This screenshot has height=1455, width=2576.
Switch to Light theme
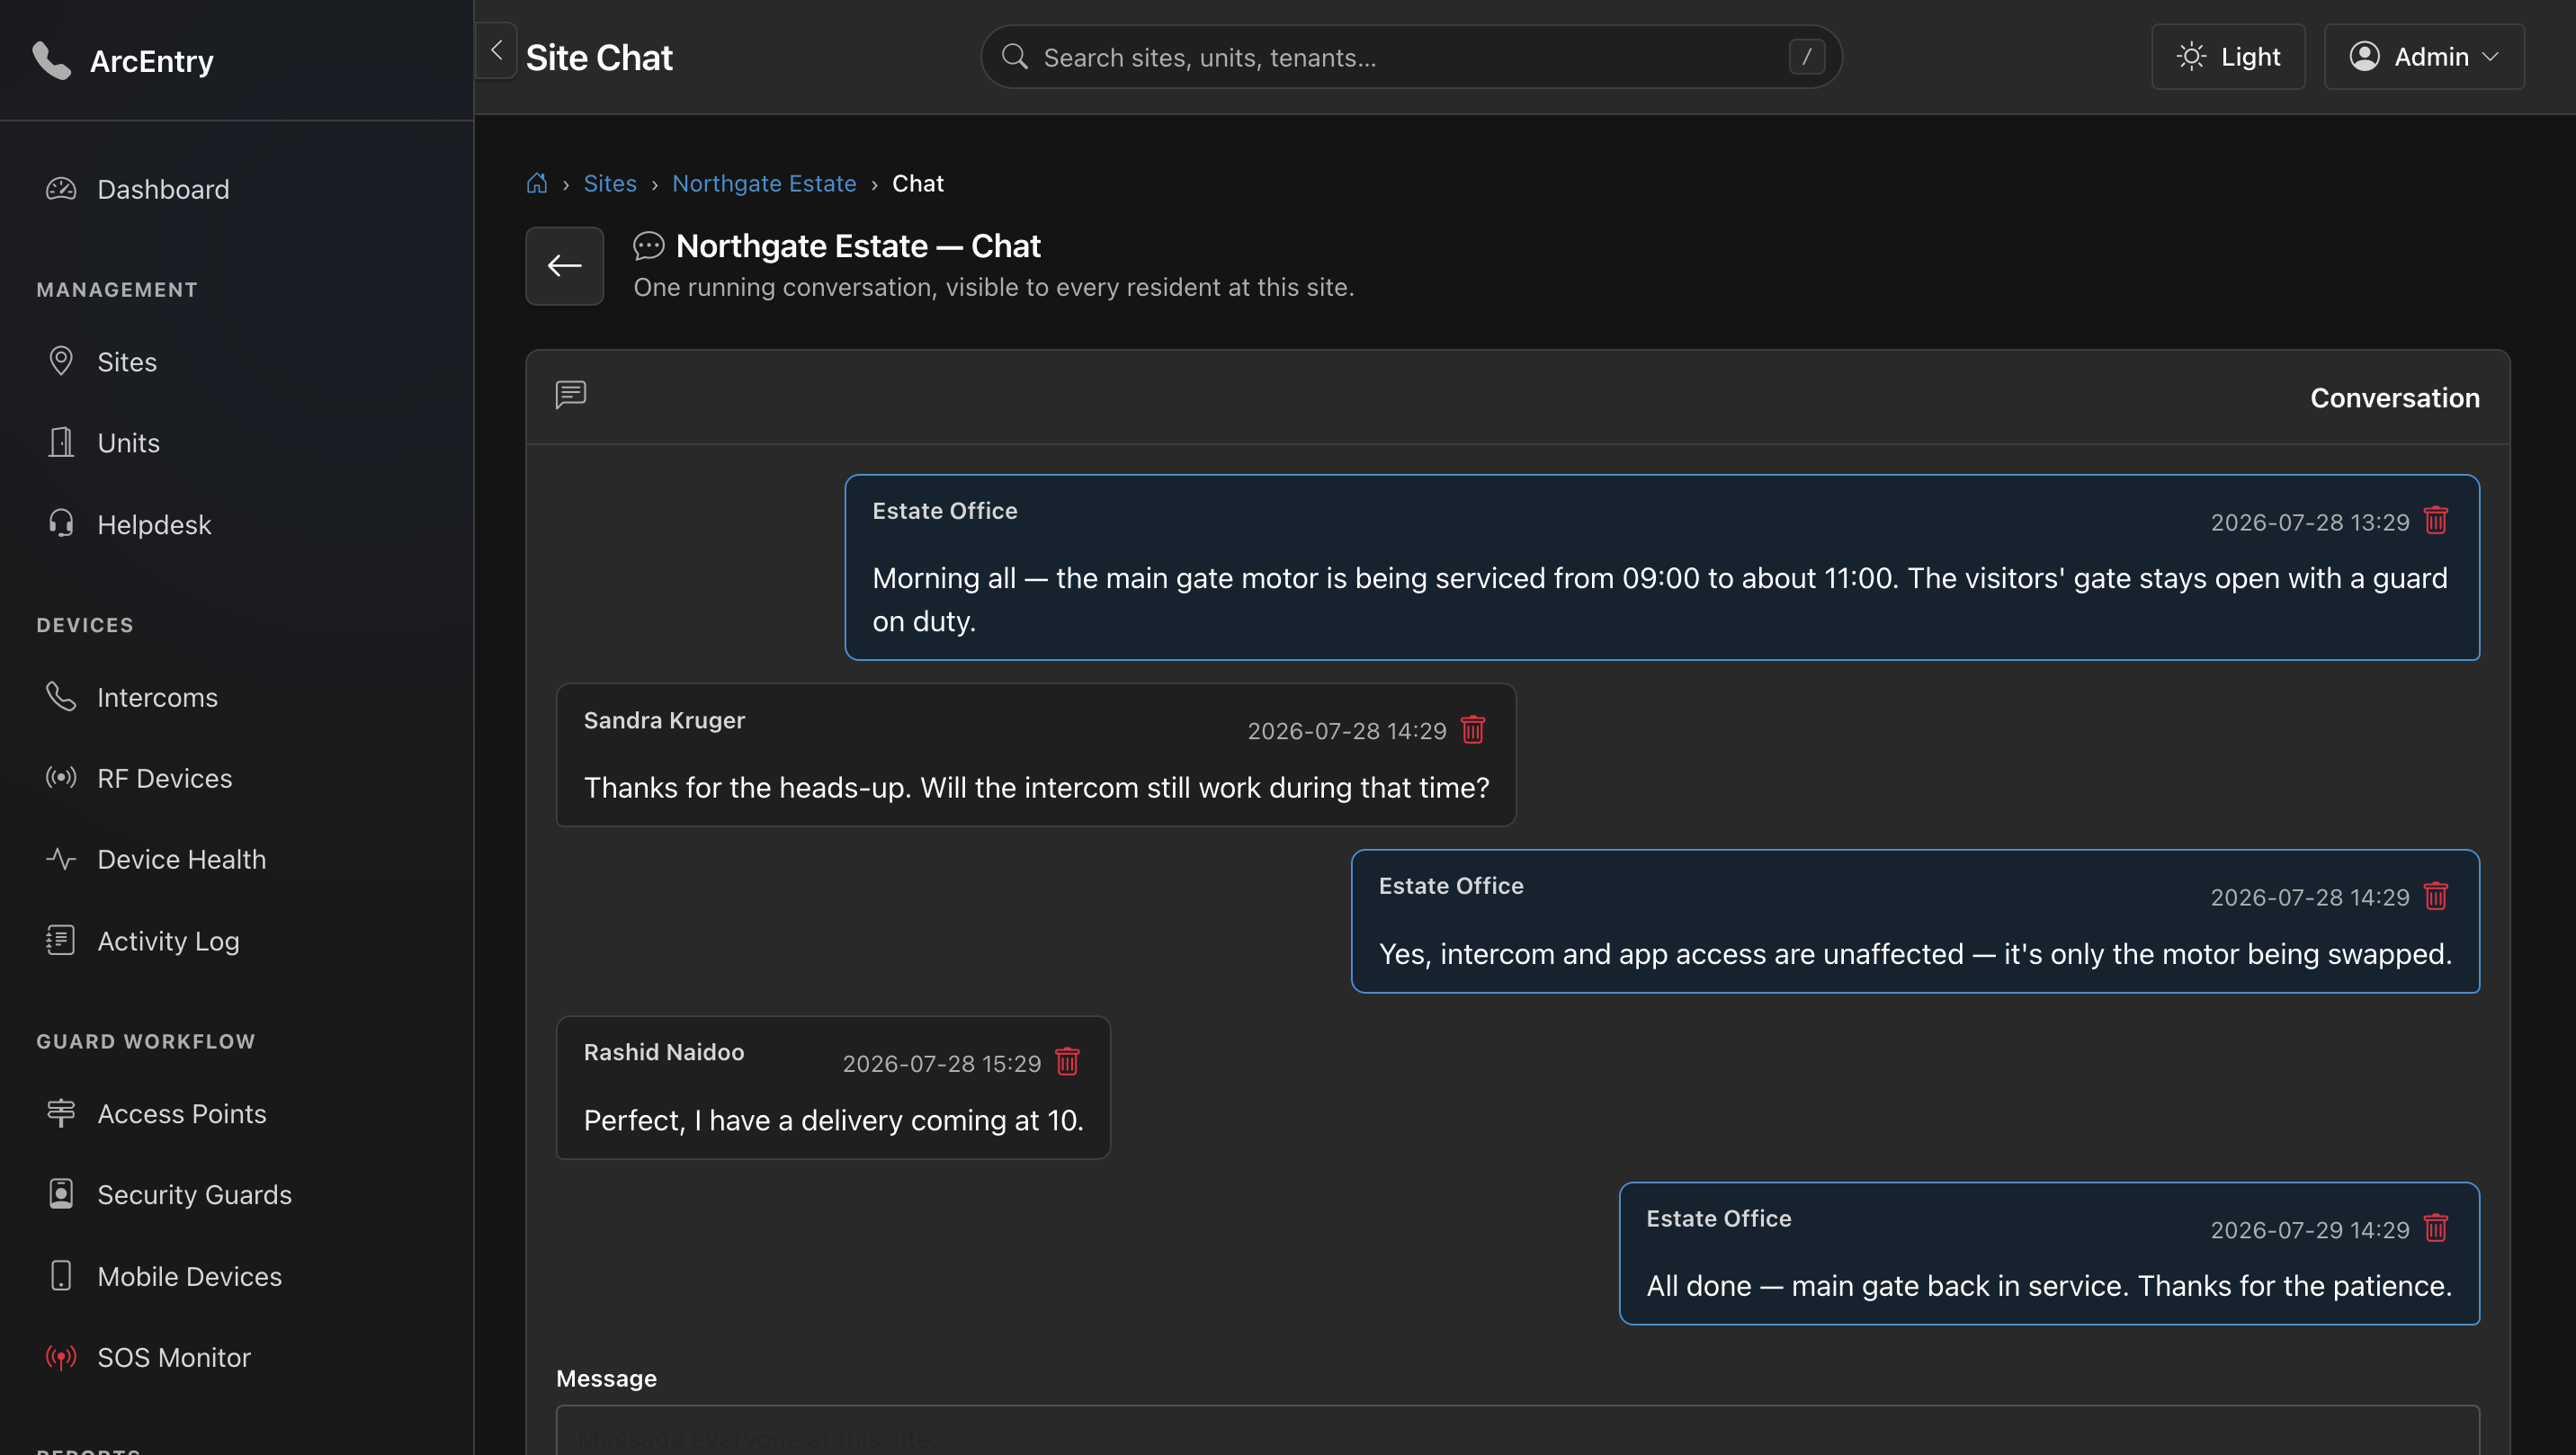(x=2228, y=57)
